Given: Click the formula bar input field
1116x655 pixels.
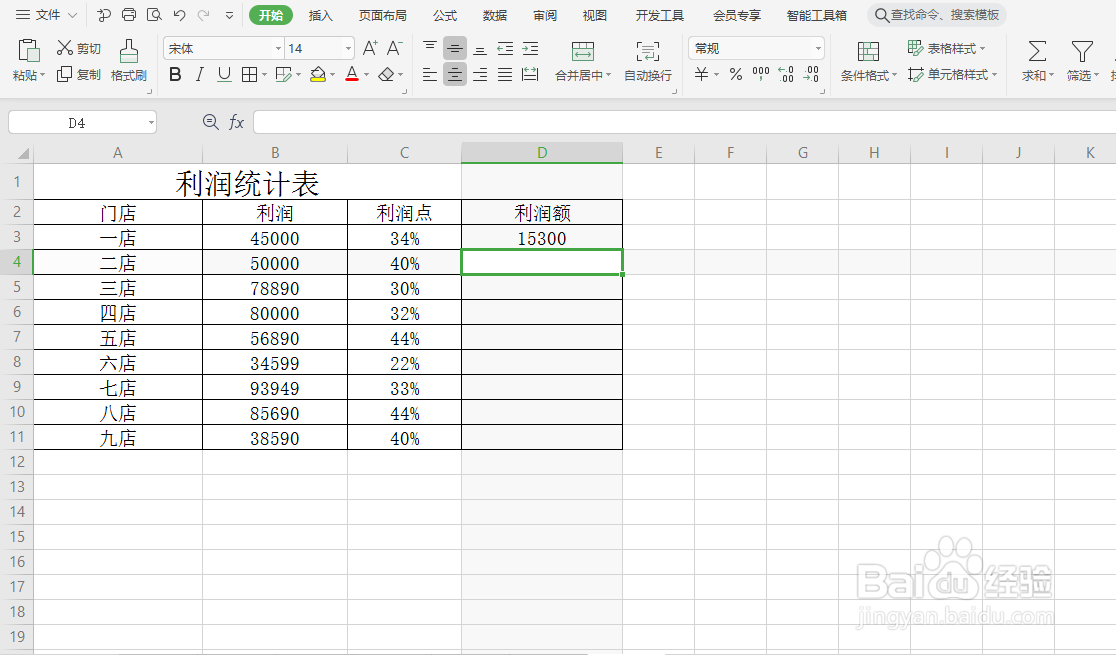Looking at the screenshot, I should pos(685,122).
